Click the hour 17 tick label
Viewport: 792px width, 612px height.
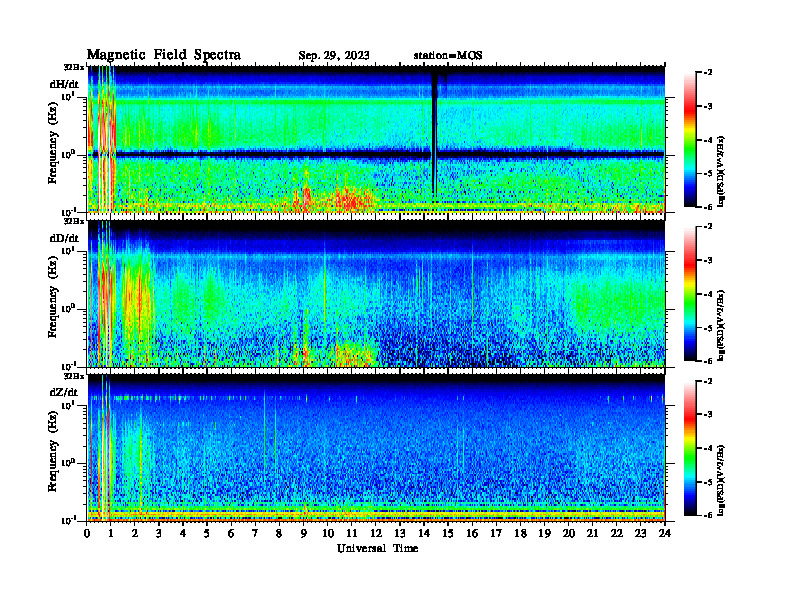tap(496, 533)
